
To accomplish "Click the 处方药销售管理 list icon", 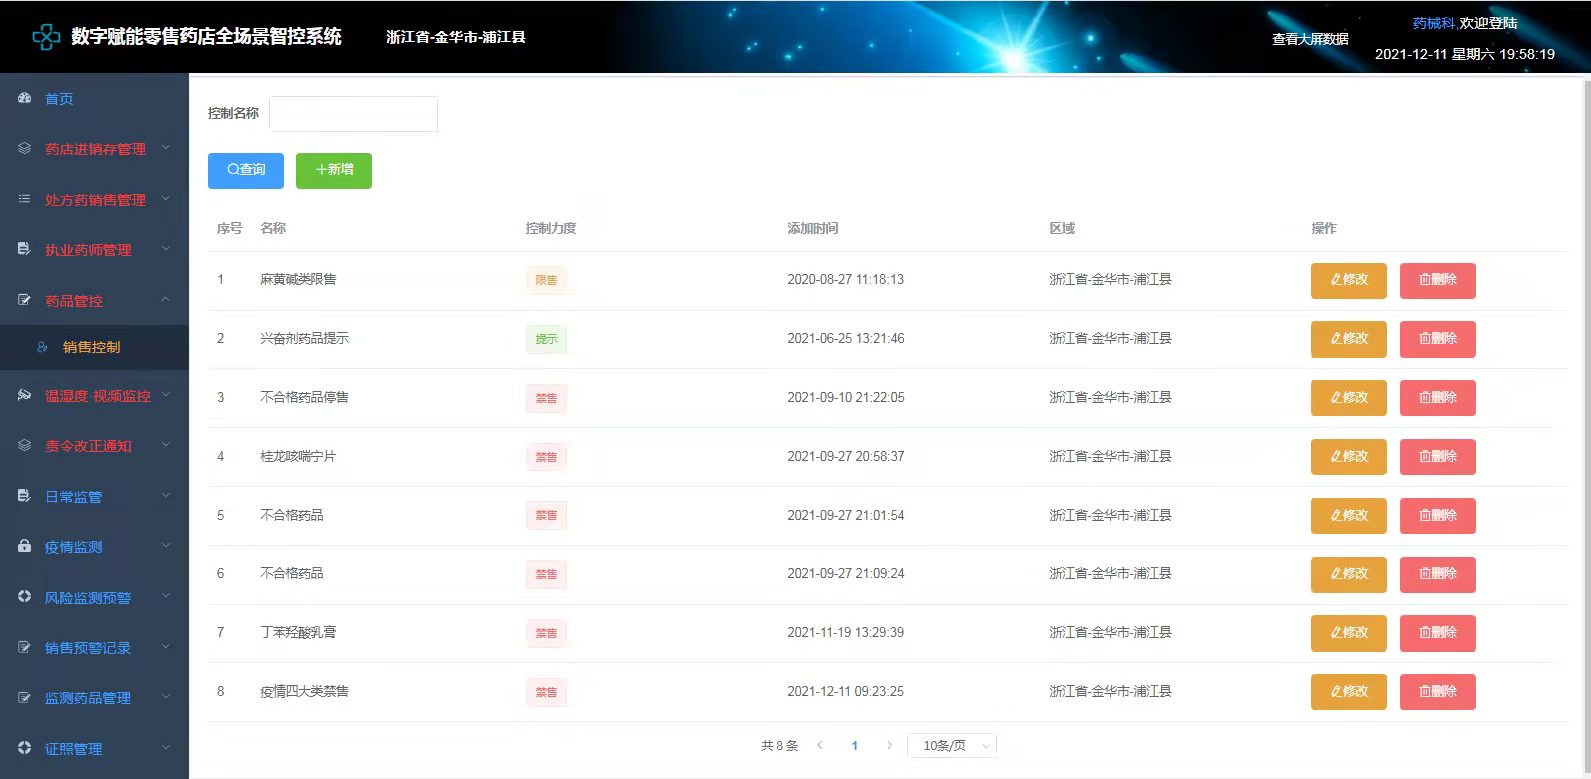I will (x=25, y=199).
